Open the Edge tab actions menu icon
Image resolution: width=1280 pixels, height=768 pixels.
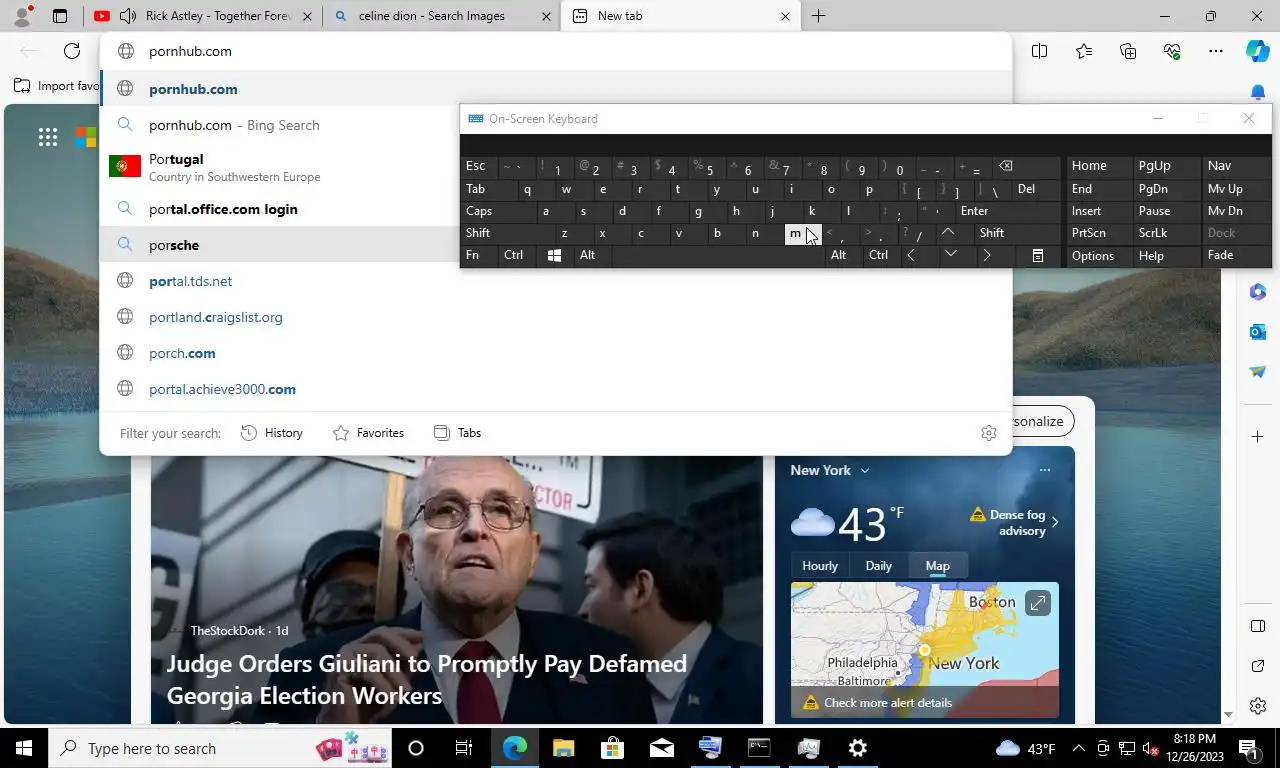point(60,16)
